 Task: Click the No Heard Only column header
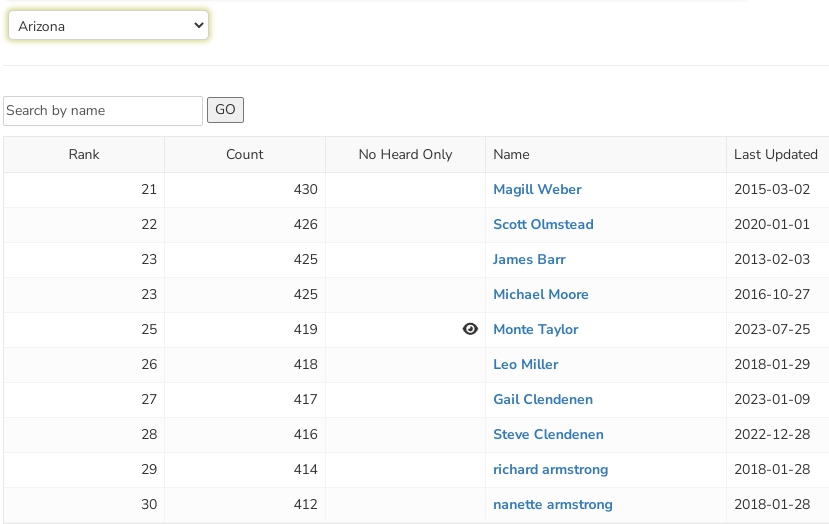pyautogui.click(x=405, y=154)
